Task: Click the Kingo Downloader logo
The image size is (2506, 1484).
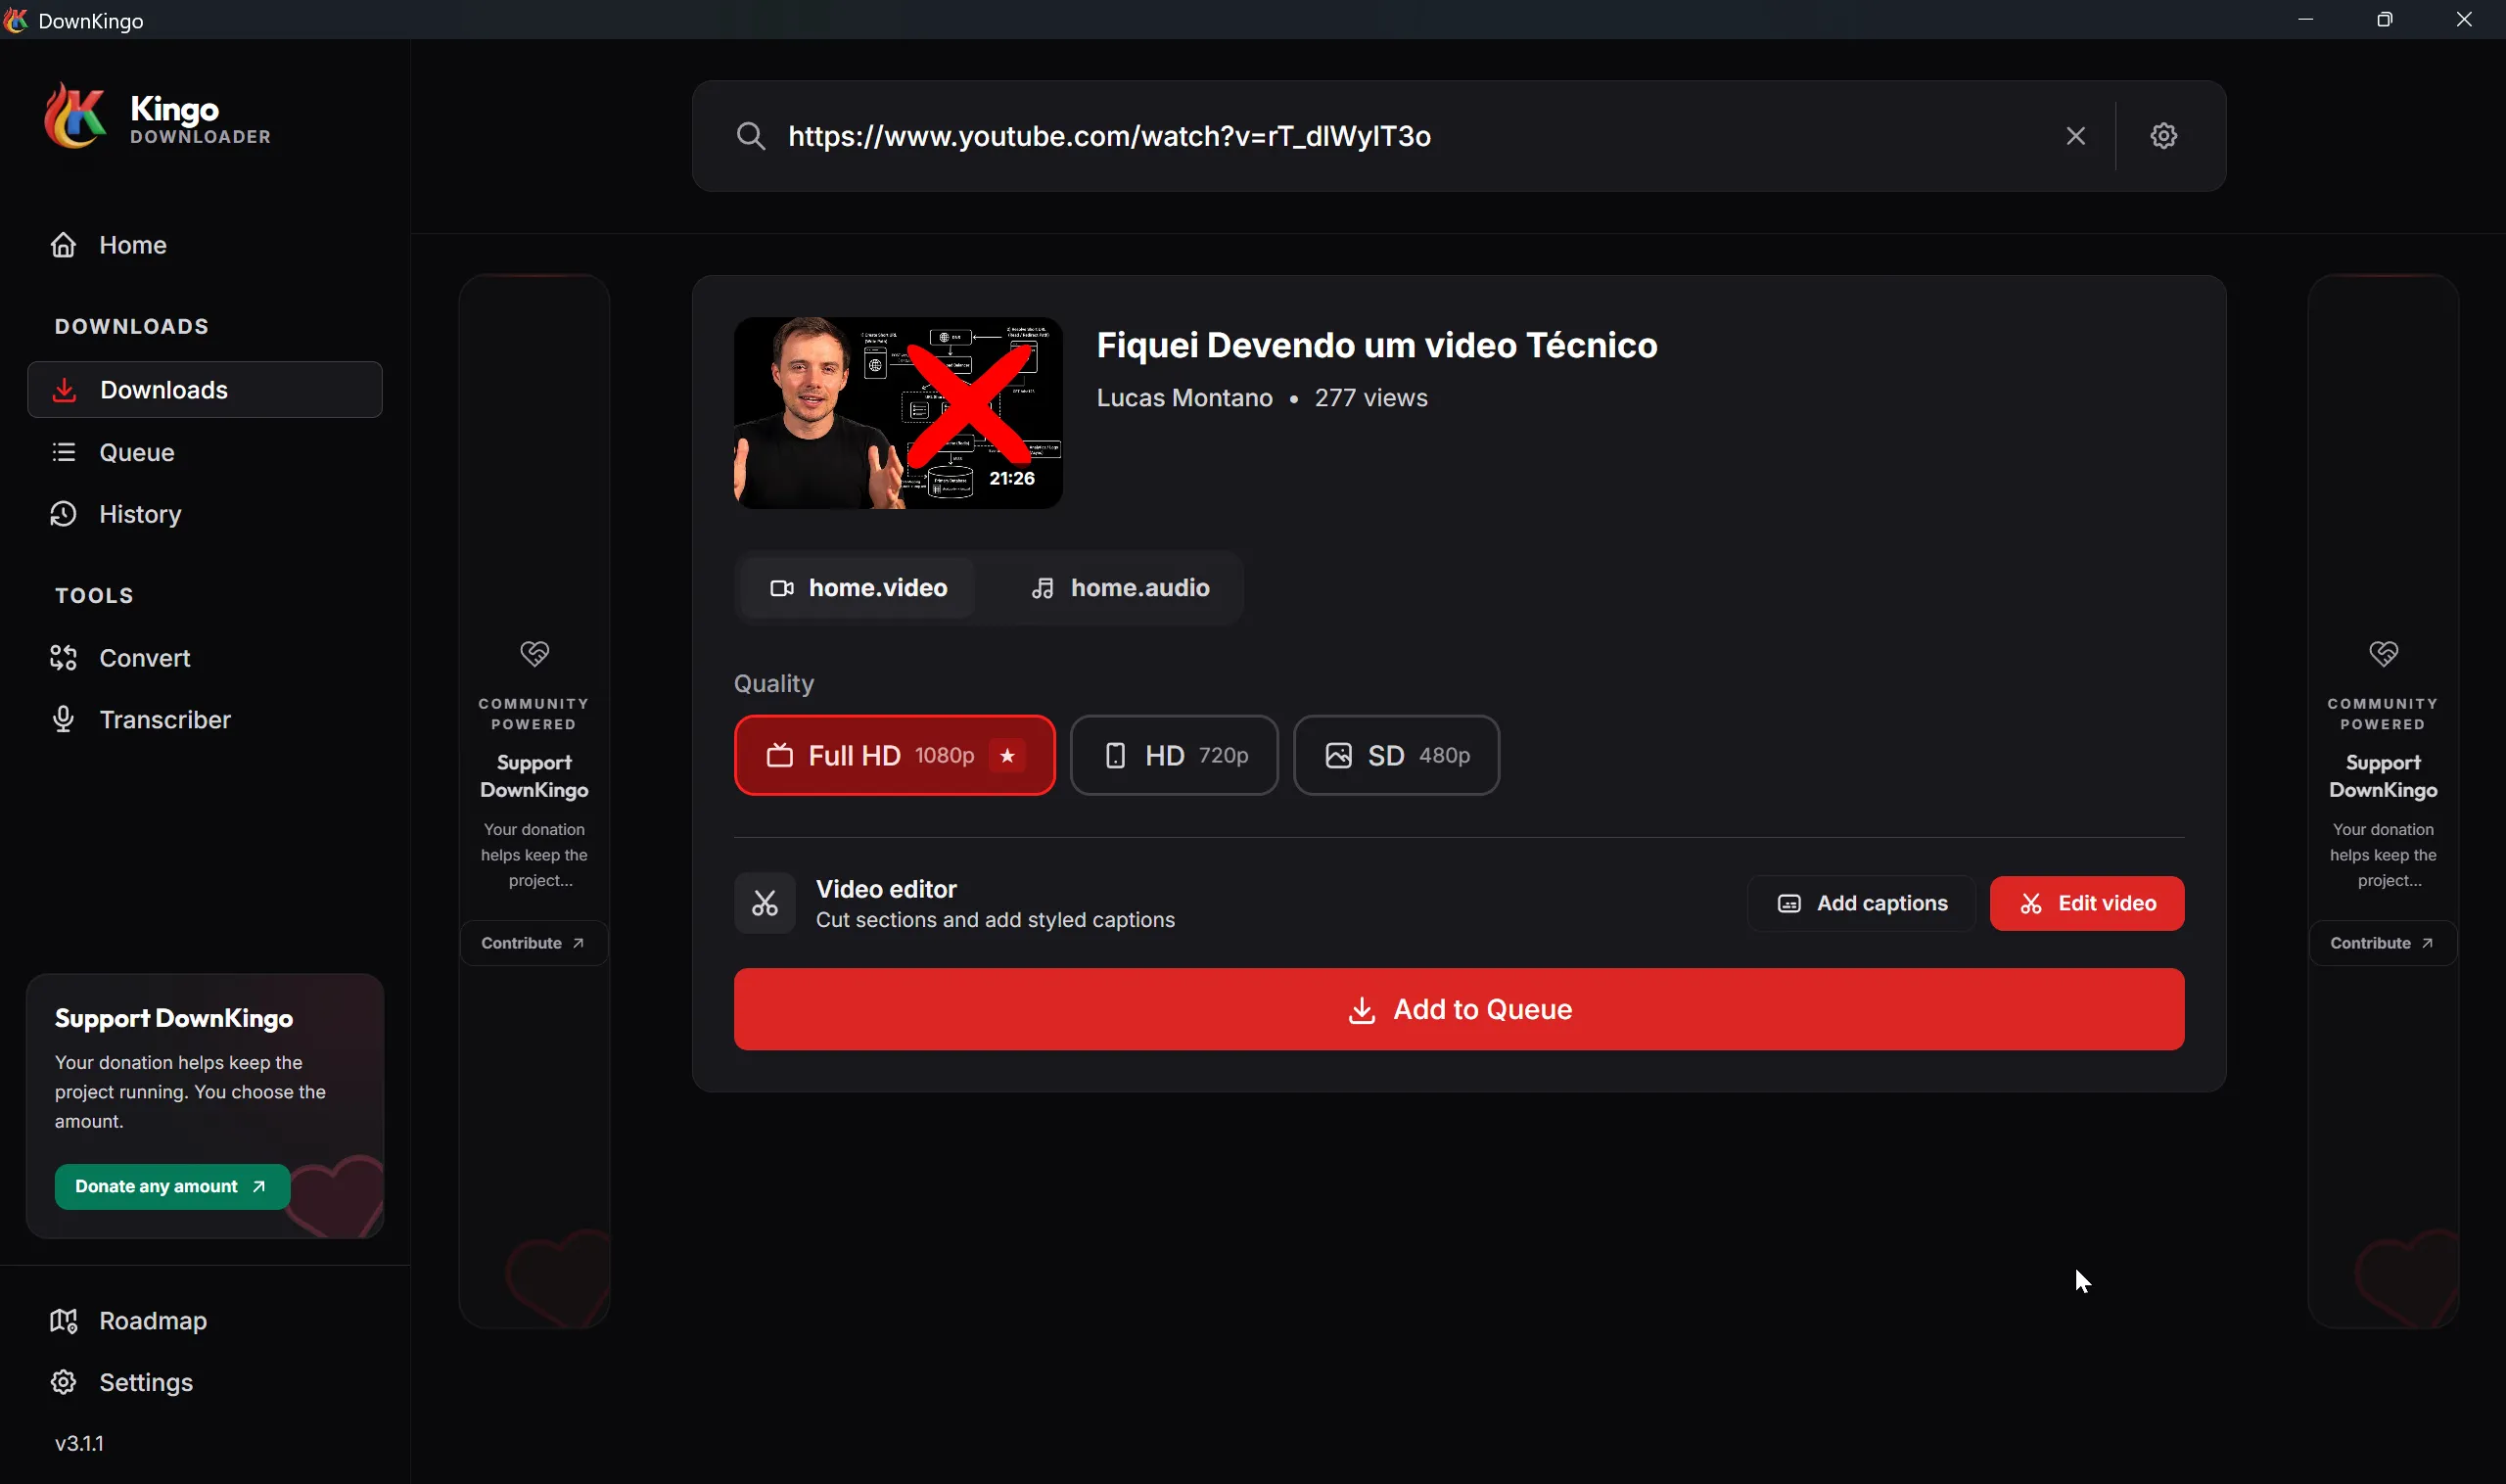Action: [x=157, y=117]
